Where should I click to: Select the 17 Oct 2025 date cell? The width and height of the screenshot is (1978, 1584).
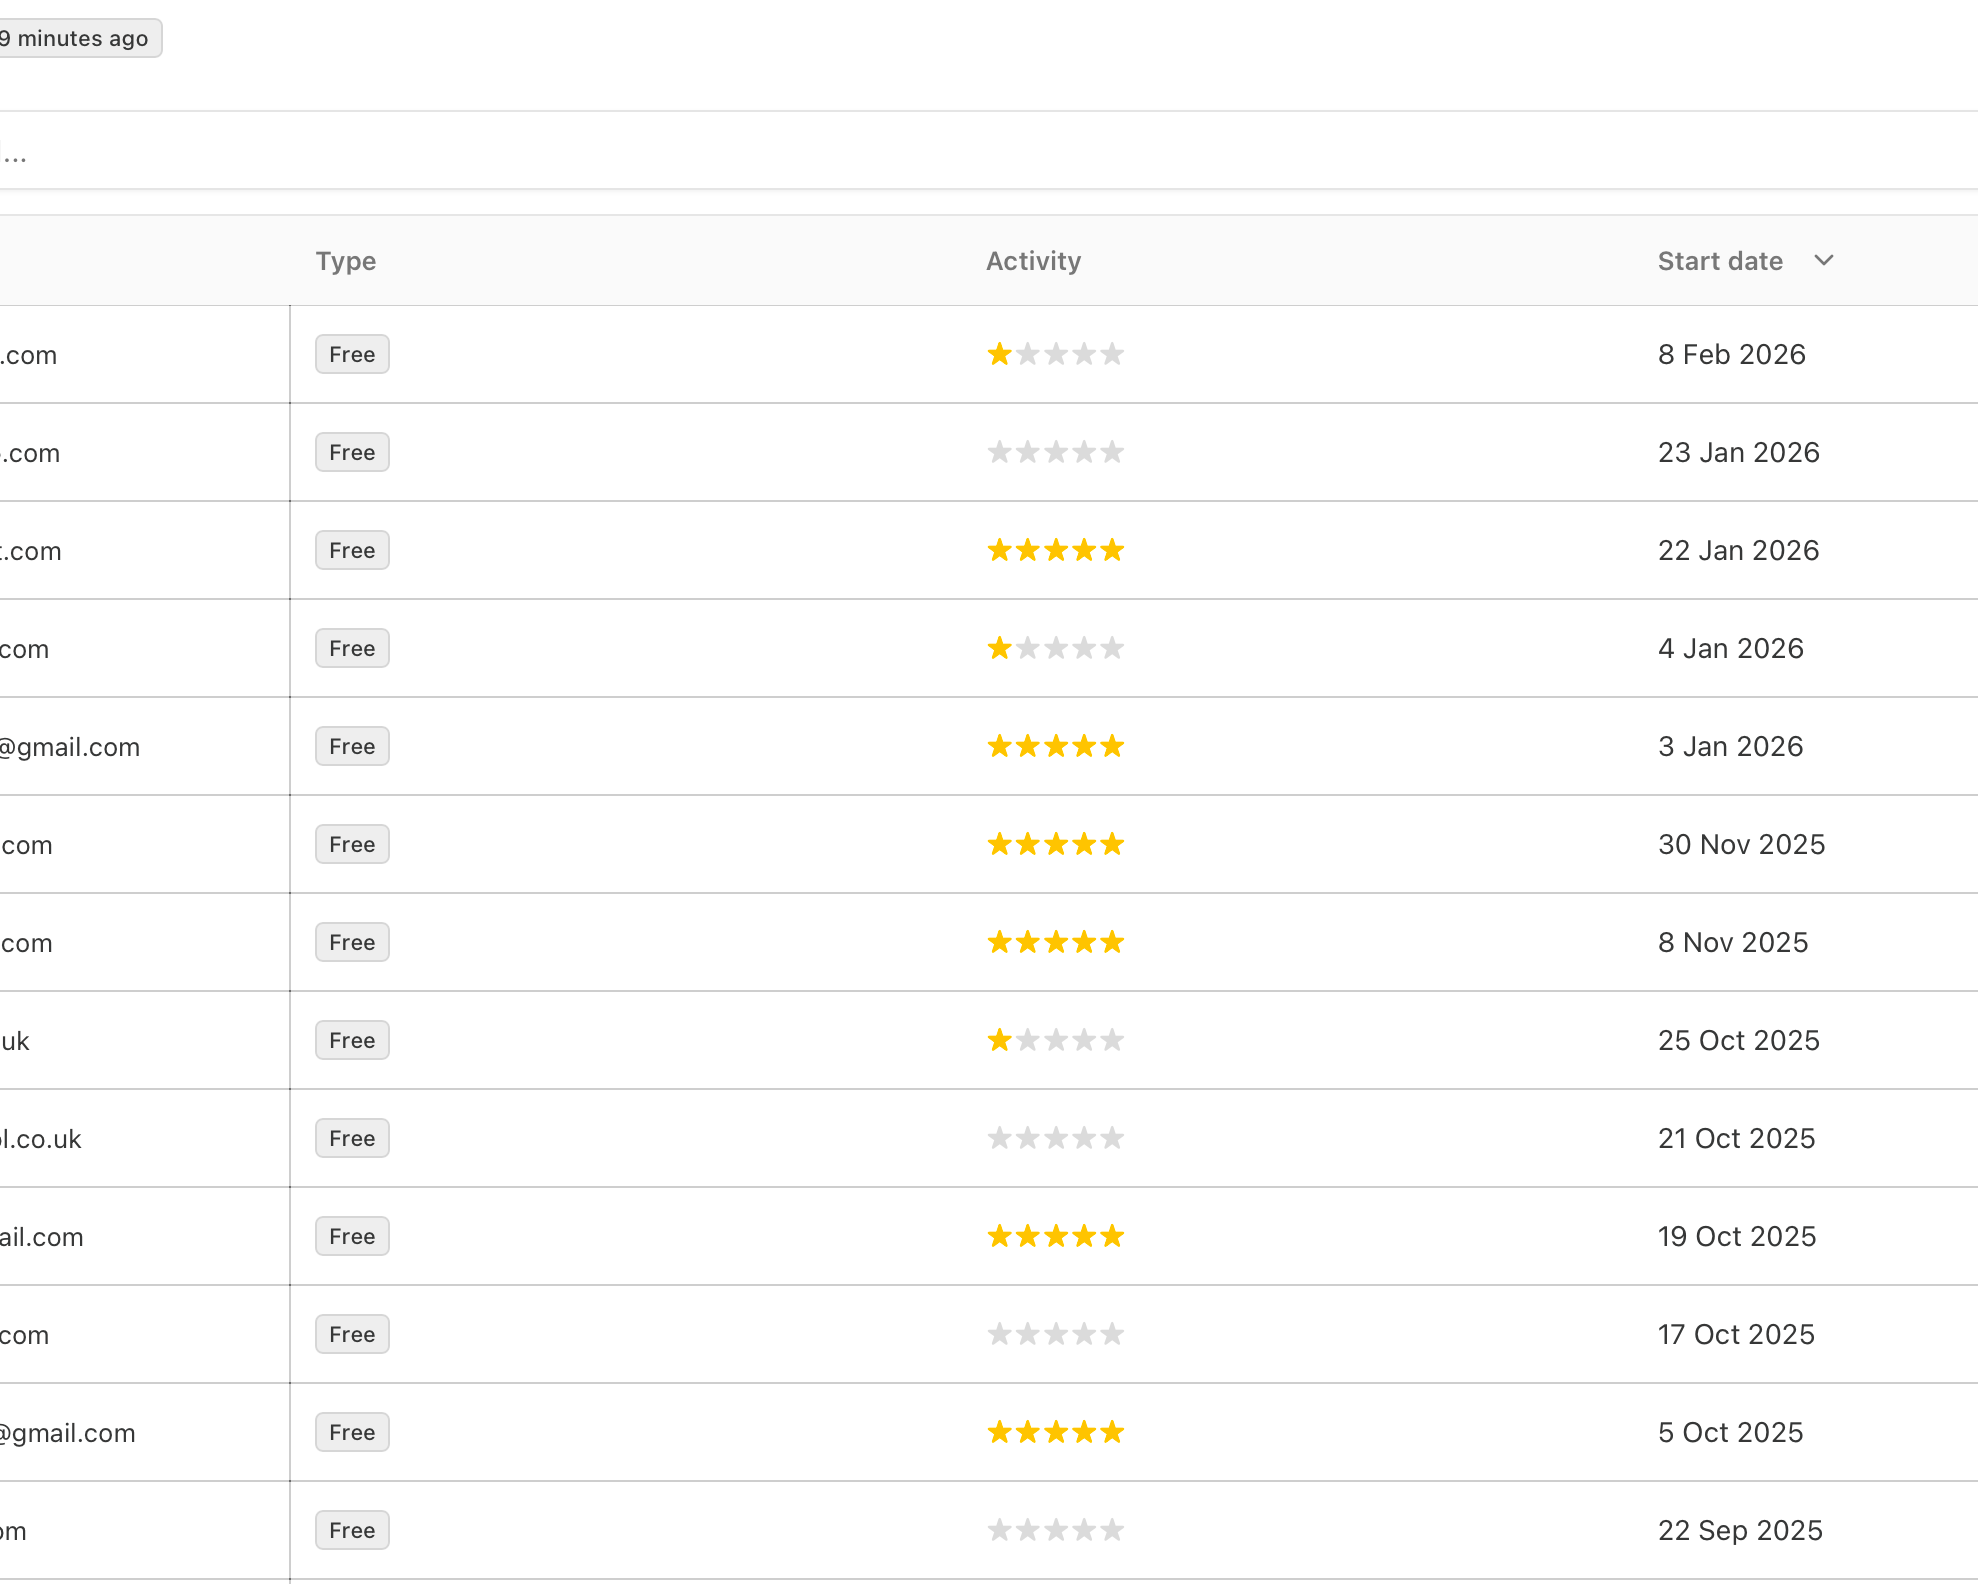click(1735, 1335)
